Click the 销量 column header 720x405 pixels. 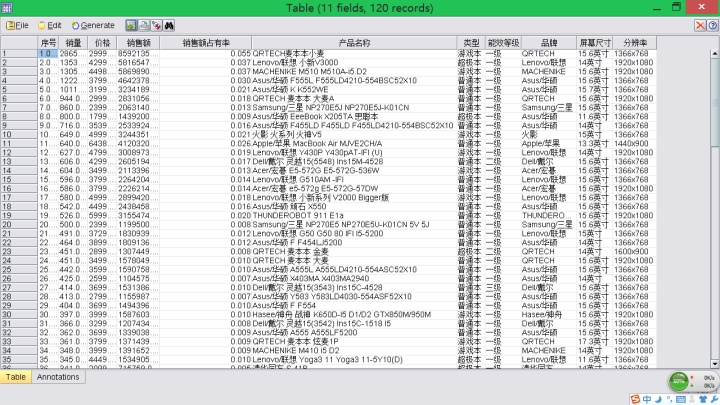pos(73,43)
